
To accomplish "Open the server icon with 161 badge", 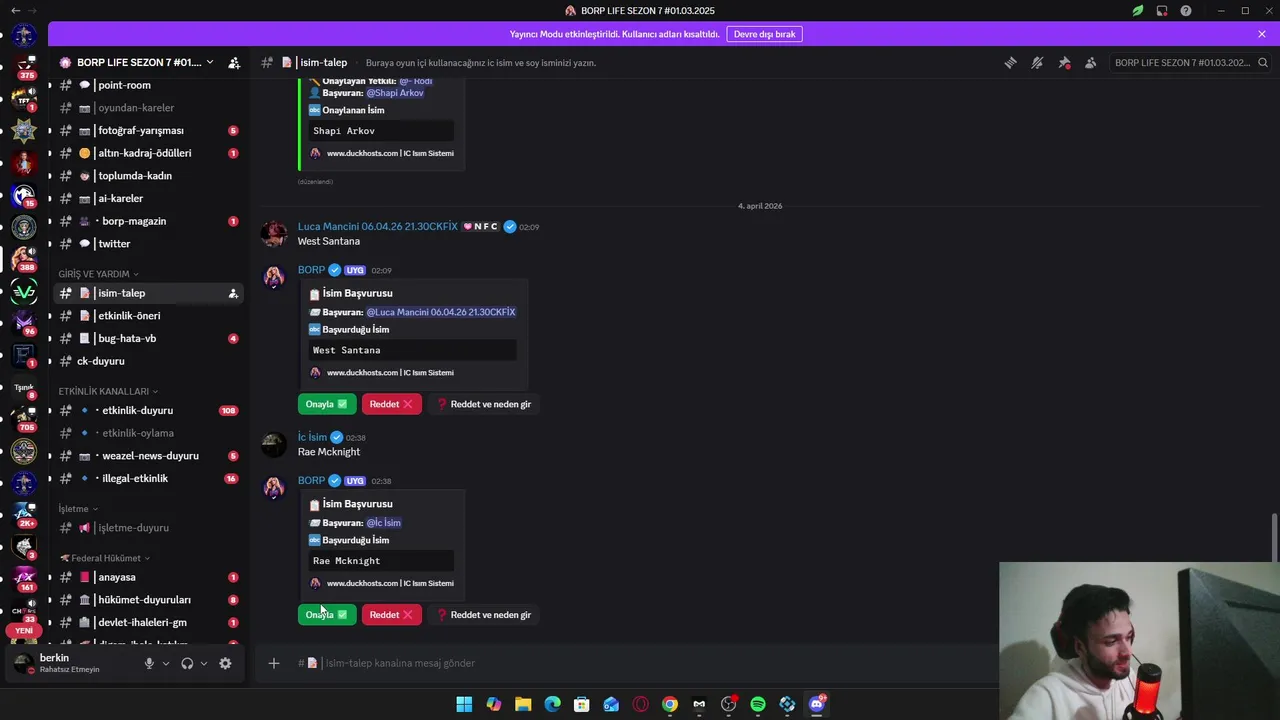I will tap(24, 578).
